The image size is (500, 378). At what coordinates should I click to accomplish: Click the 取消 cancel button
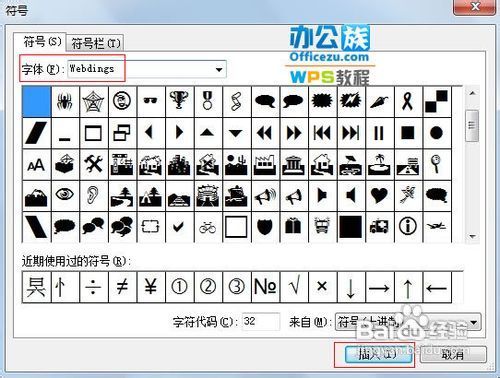click(453, 354)
